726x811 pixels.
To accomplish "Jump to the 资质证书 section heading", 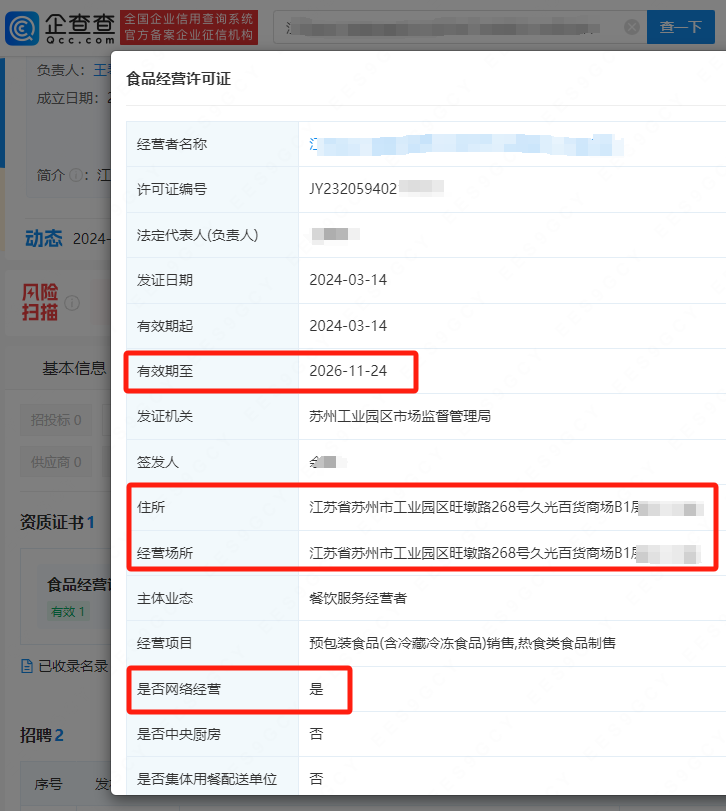I will tap(57, 523).
